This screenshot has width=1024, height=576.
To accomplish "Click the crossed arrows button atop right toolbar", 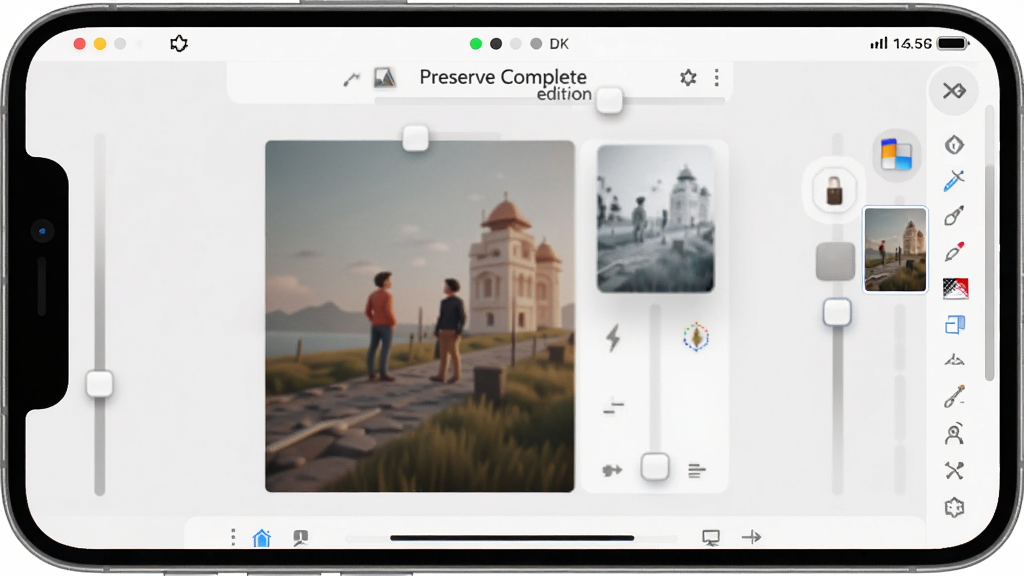I will pyautogui.click(x=953, y=91).
